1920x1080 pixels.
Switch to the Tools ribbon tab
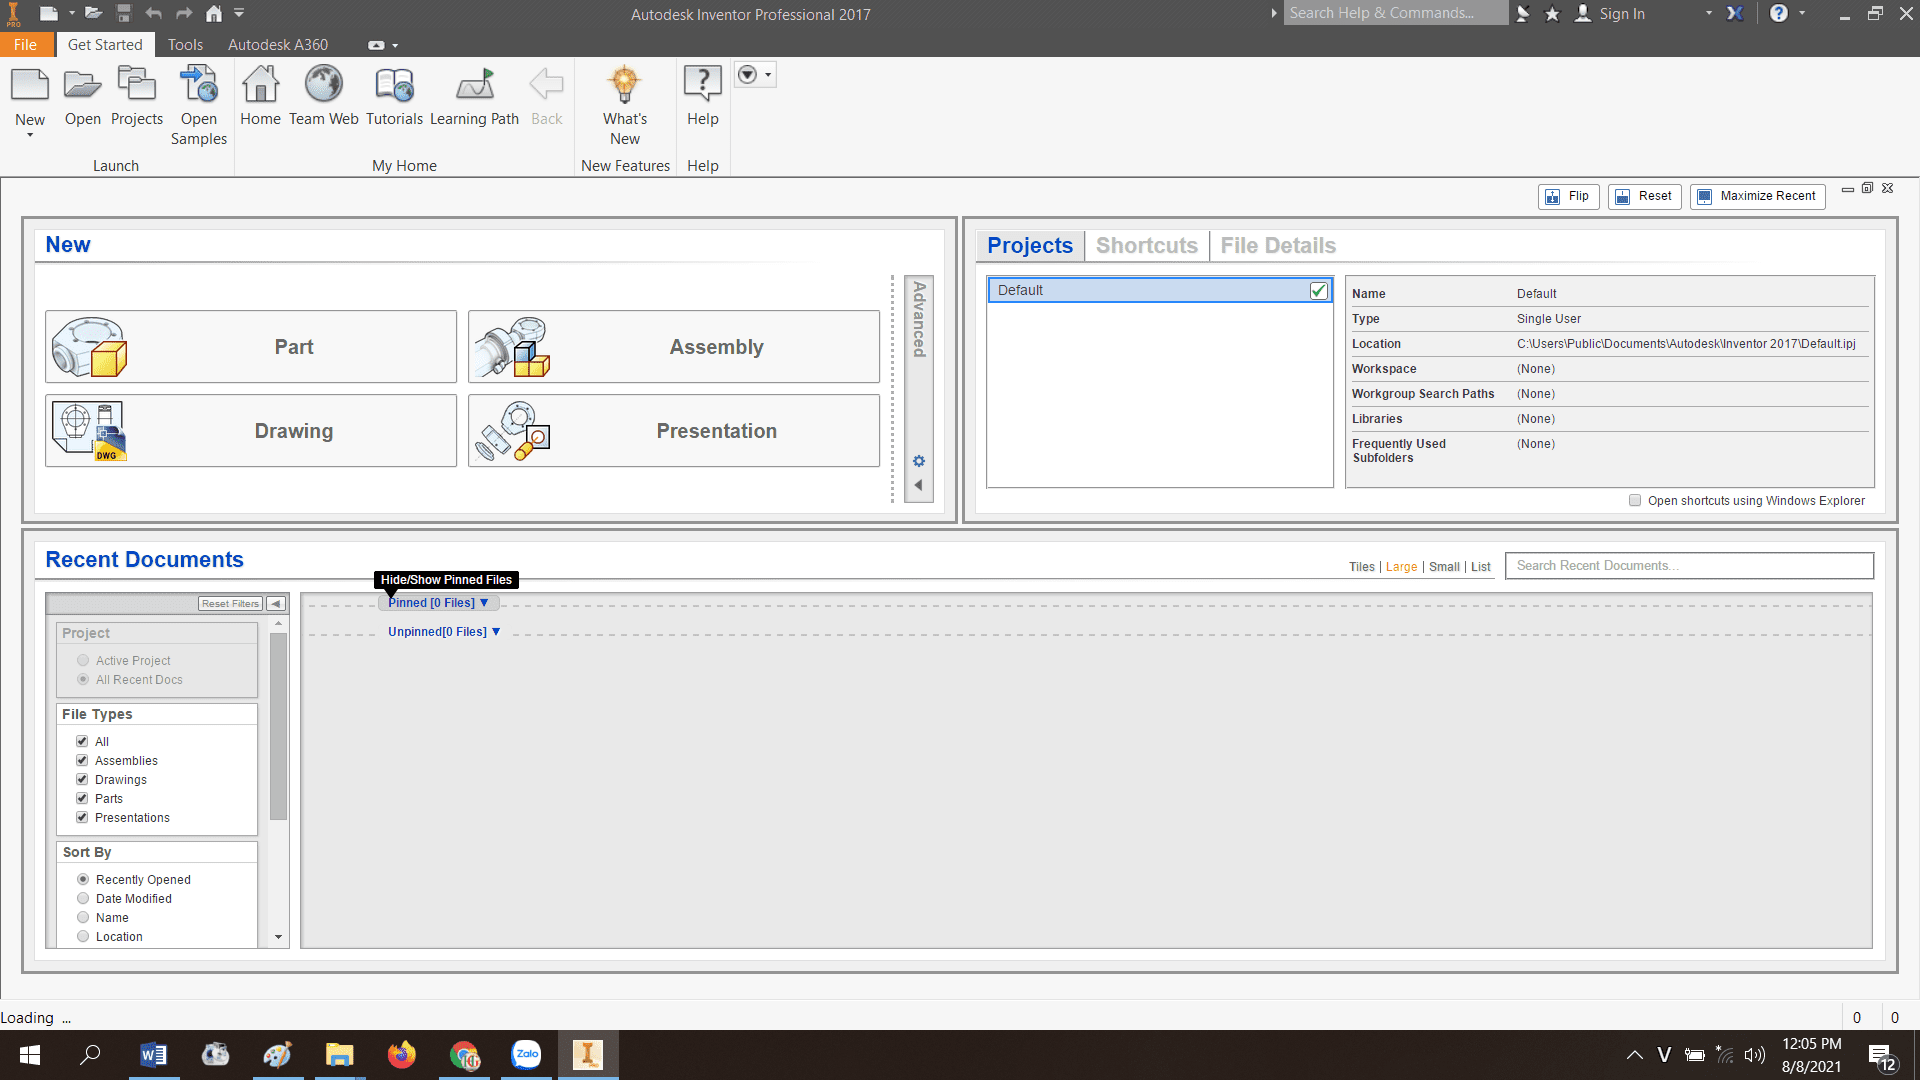[x=185, y=45]
